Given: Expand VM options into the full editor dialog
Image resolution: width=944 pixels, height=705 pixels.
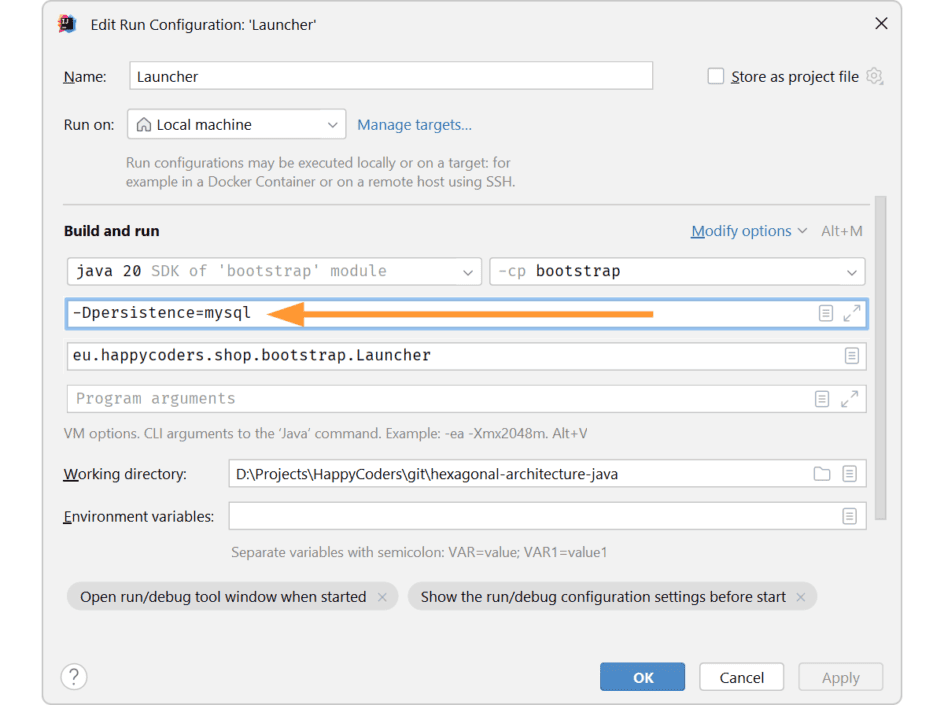Looking at the screenshot, I should [x=851, y=313].
